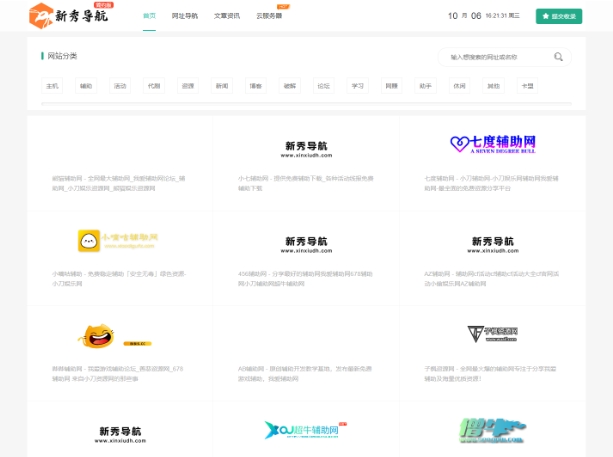Select the 代刷 category tag
This screenshot has height=457, width=613.
(x=154, y=86)
